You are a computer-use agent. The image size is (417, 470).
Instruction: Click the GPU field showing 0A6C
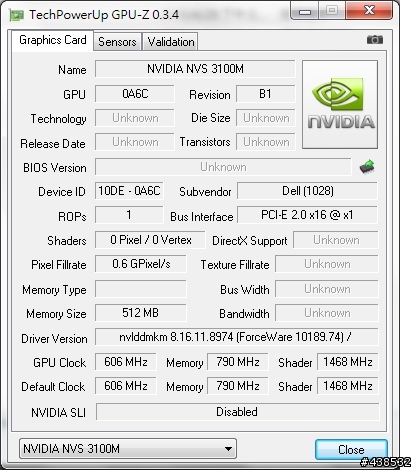[x=135, y=94]
